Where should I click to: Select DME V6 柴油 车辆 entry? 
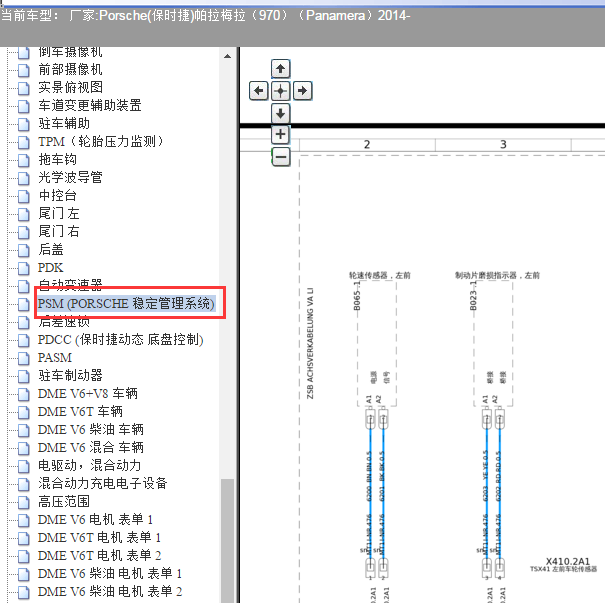pyautogui.click(x=91, y=430)
